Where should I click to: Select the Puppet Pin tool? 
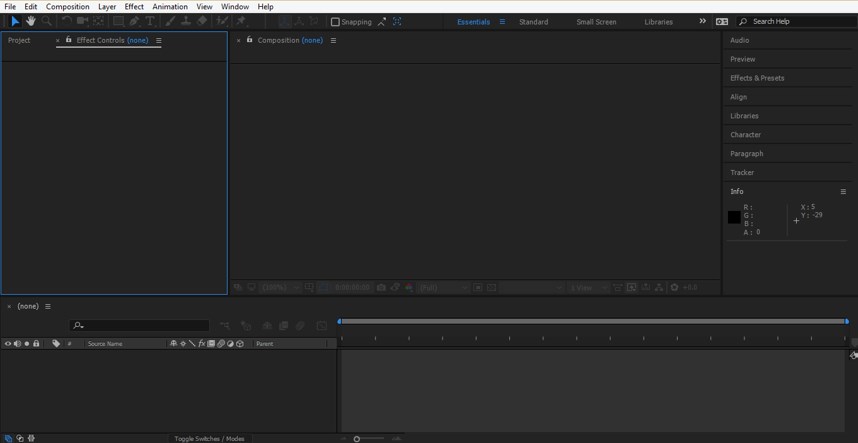point(241,21)
